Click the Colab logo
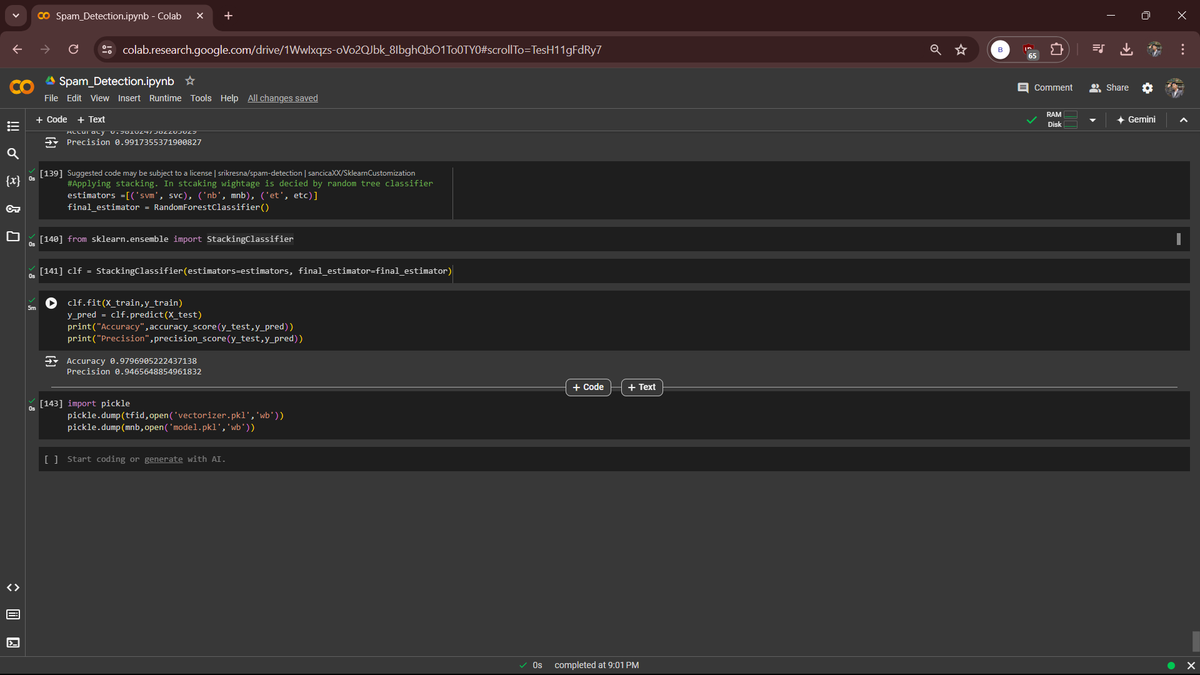Viewport: 1200px width, 675px height. [x=21, y=88]
